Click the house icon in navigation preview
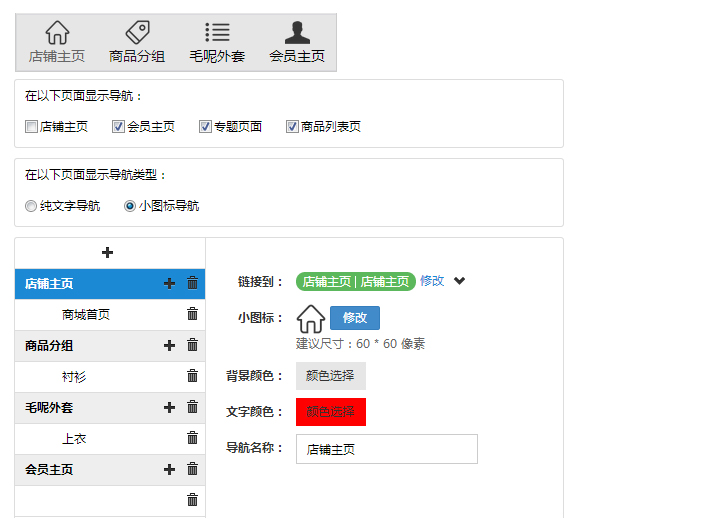The width and height of the screenshot is (710, 532). coord(57,33)
